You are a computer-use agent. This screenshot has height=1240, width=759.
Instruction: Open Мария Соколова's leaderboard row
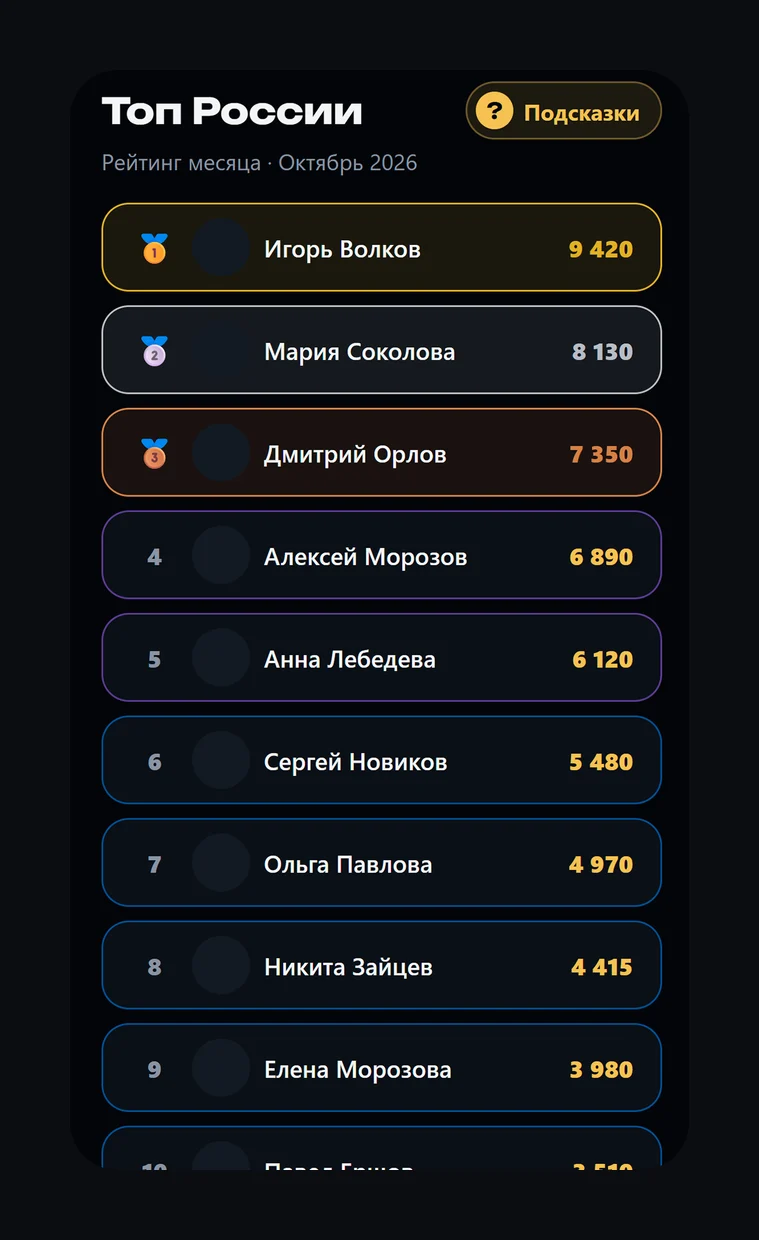pos(382,350)
